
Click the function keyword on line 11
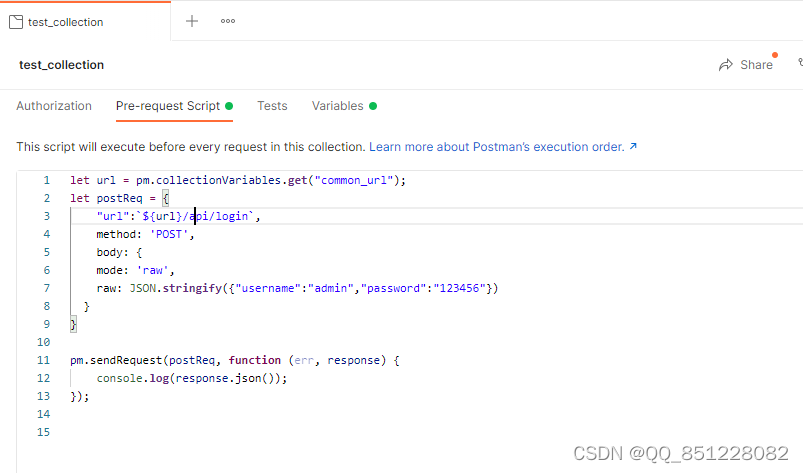(x=255, y=360)
